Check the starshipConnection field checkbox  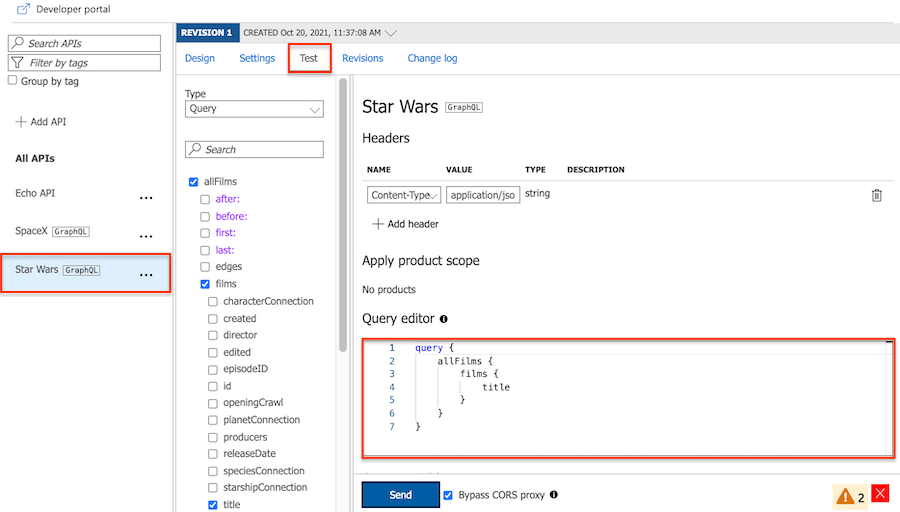click(x=213, y=488)
